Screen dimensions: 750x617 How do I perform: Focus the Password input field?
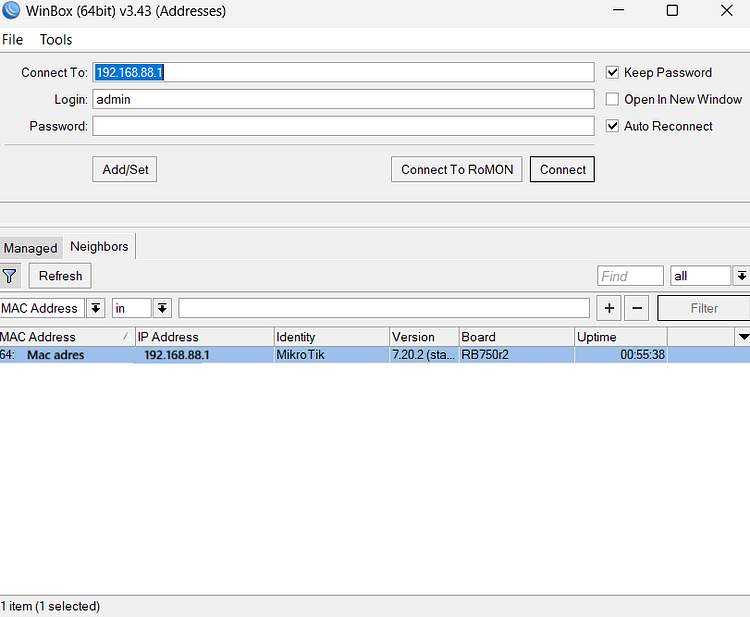click(343, 126)
